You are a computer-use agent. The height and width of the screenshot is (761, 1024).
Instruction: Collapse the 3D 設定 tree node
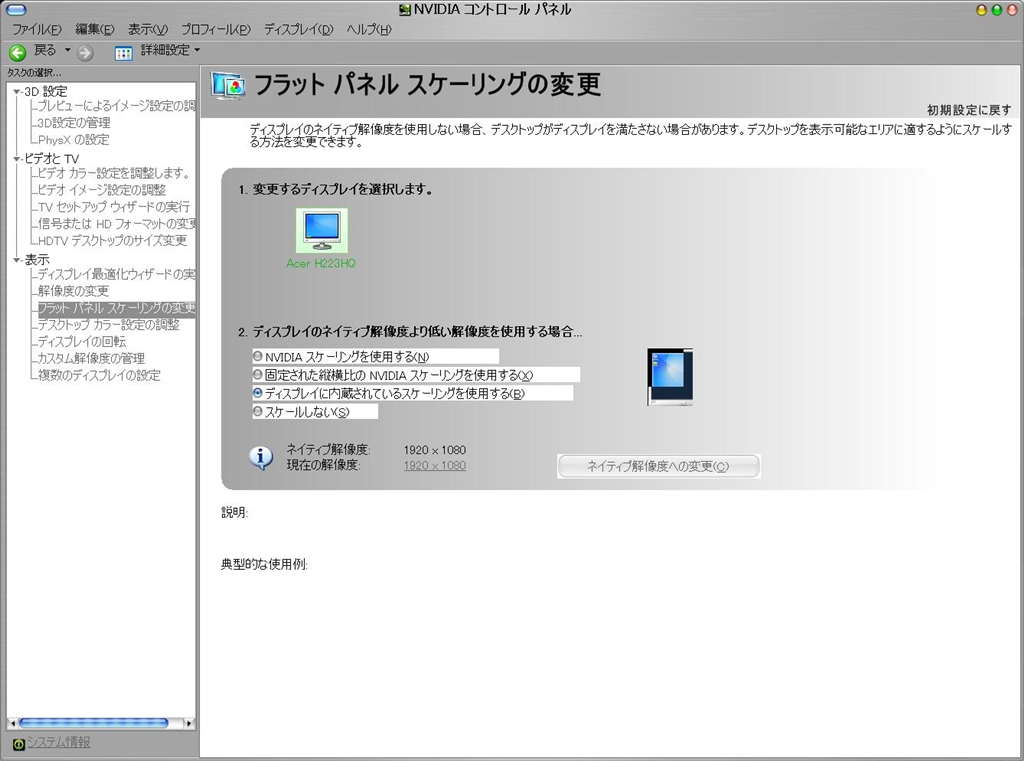[x=16, y=92]
